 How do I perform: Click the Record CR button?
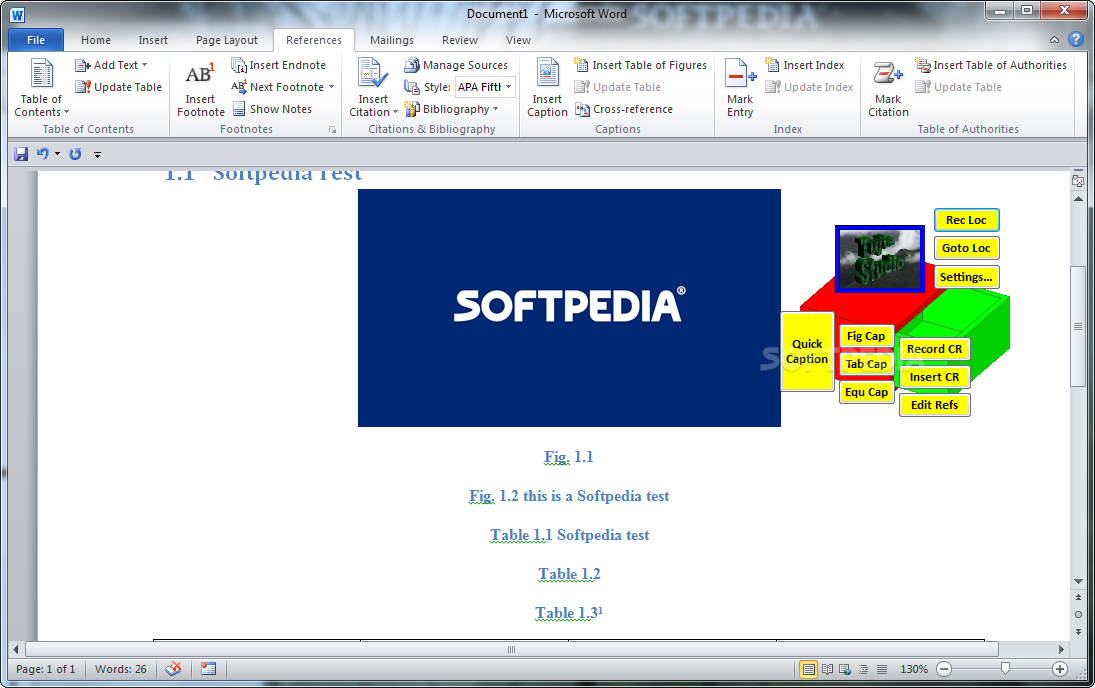[934, 349]
